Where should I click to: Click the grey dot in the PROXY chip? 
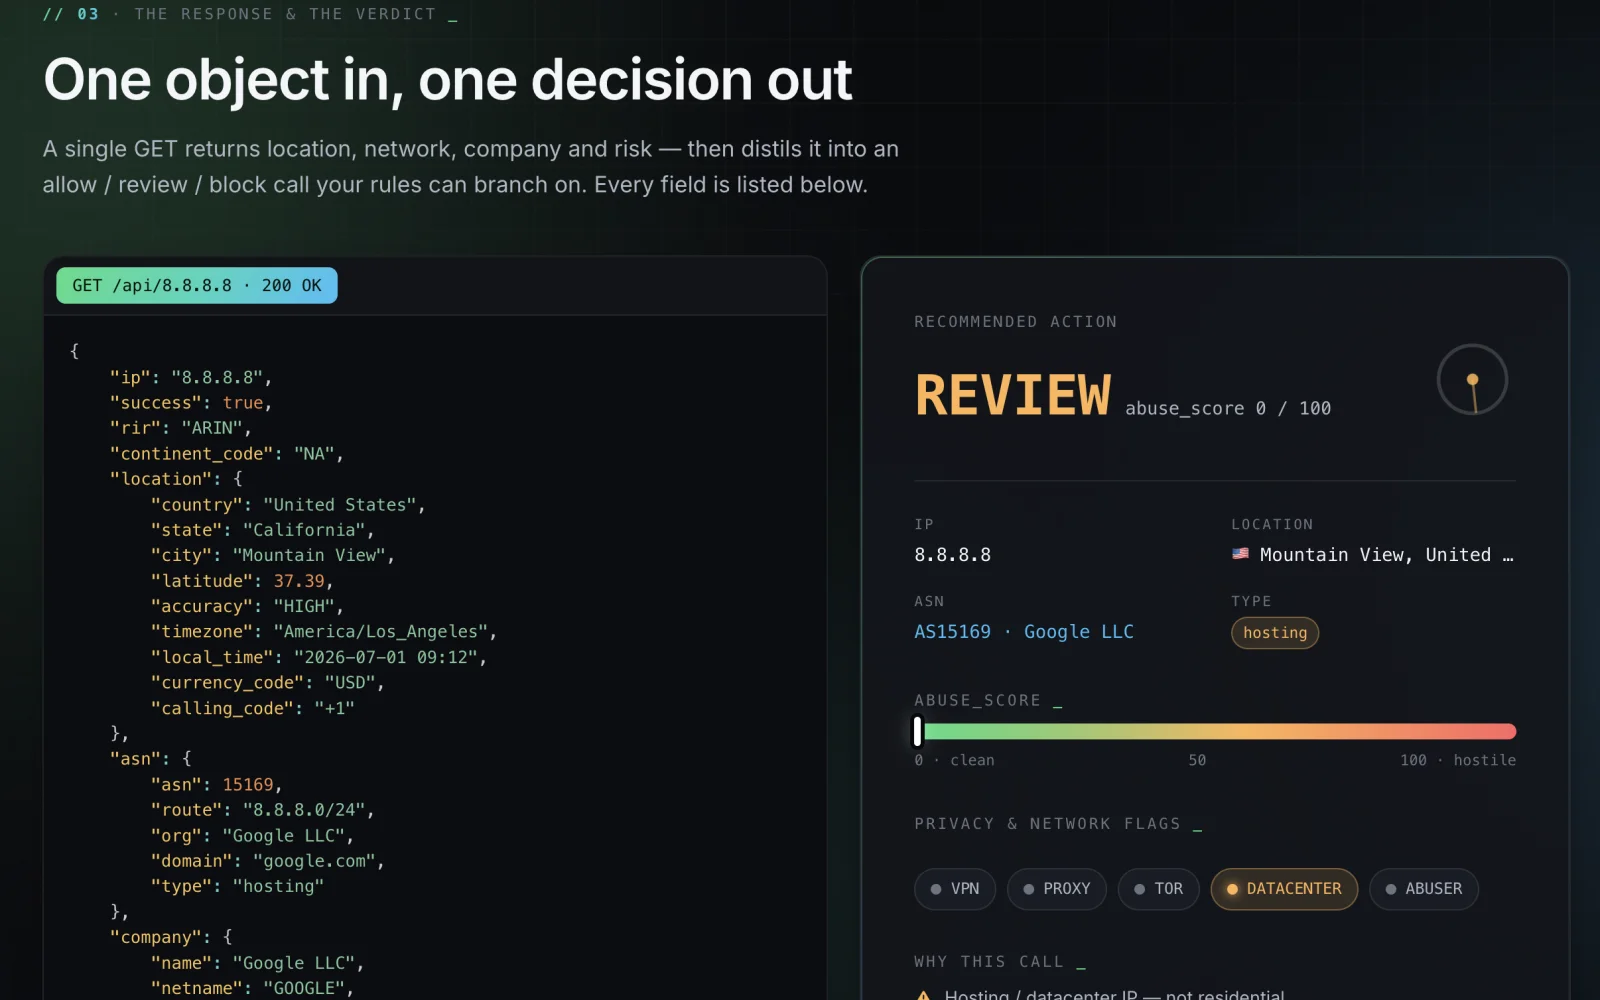coord(1029,889)
